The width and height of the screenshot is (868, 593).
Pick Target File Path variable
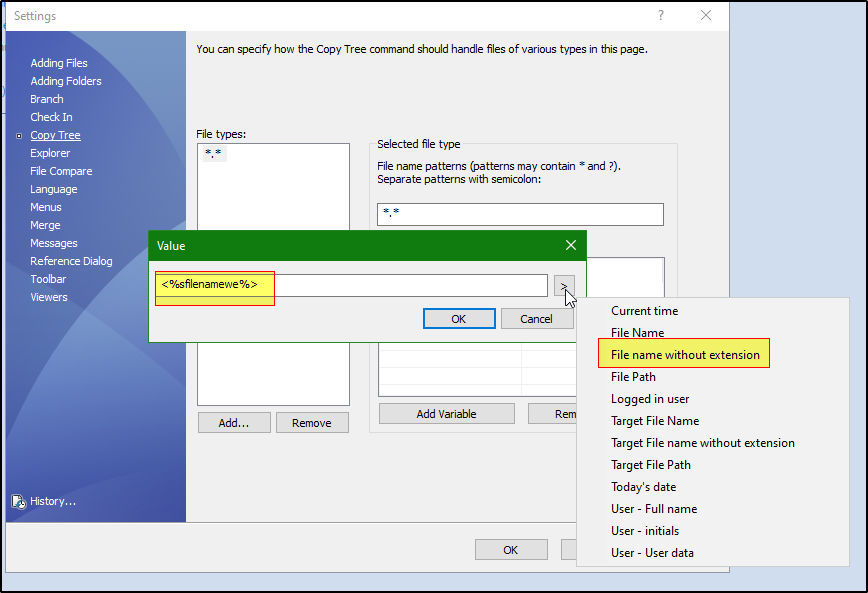650,465
